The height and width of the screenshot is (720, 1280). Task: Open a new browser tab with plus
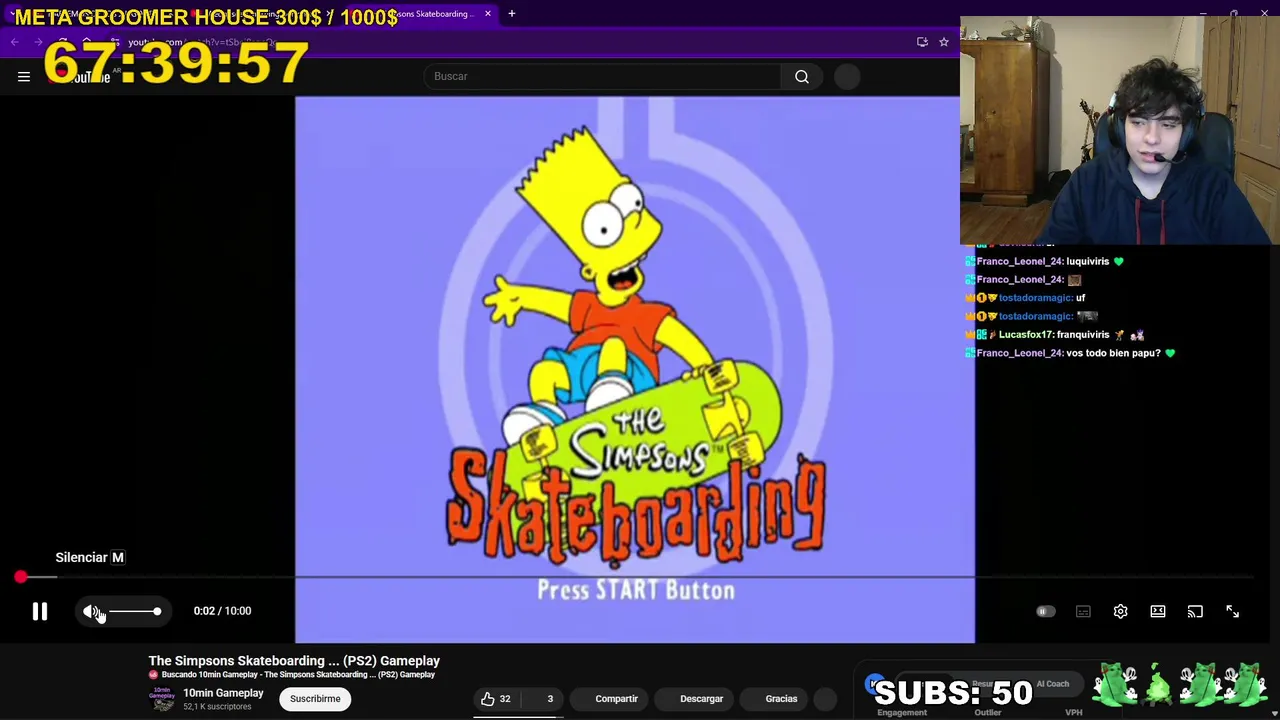click(x=511, y=14)
